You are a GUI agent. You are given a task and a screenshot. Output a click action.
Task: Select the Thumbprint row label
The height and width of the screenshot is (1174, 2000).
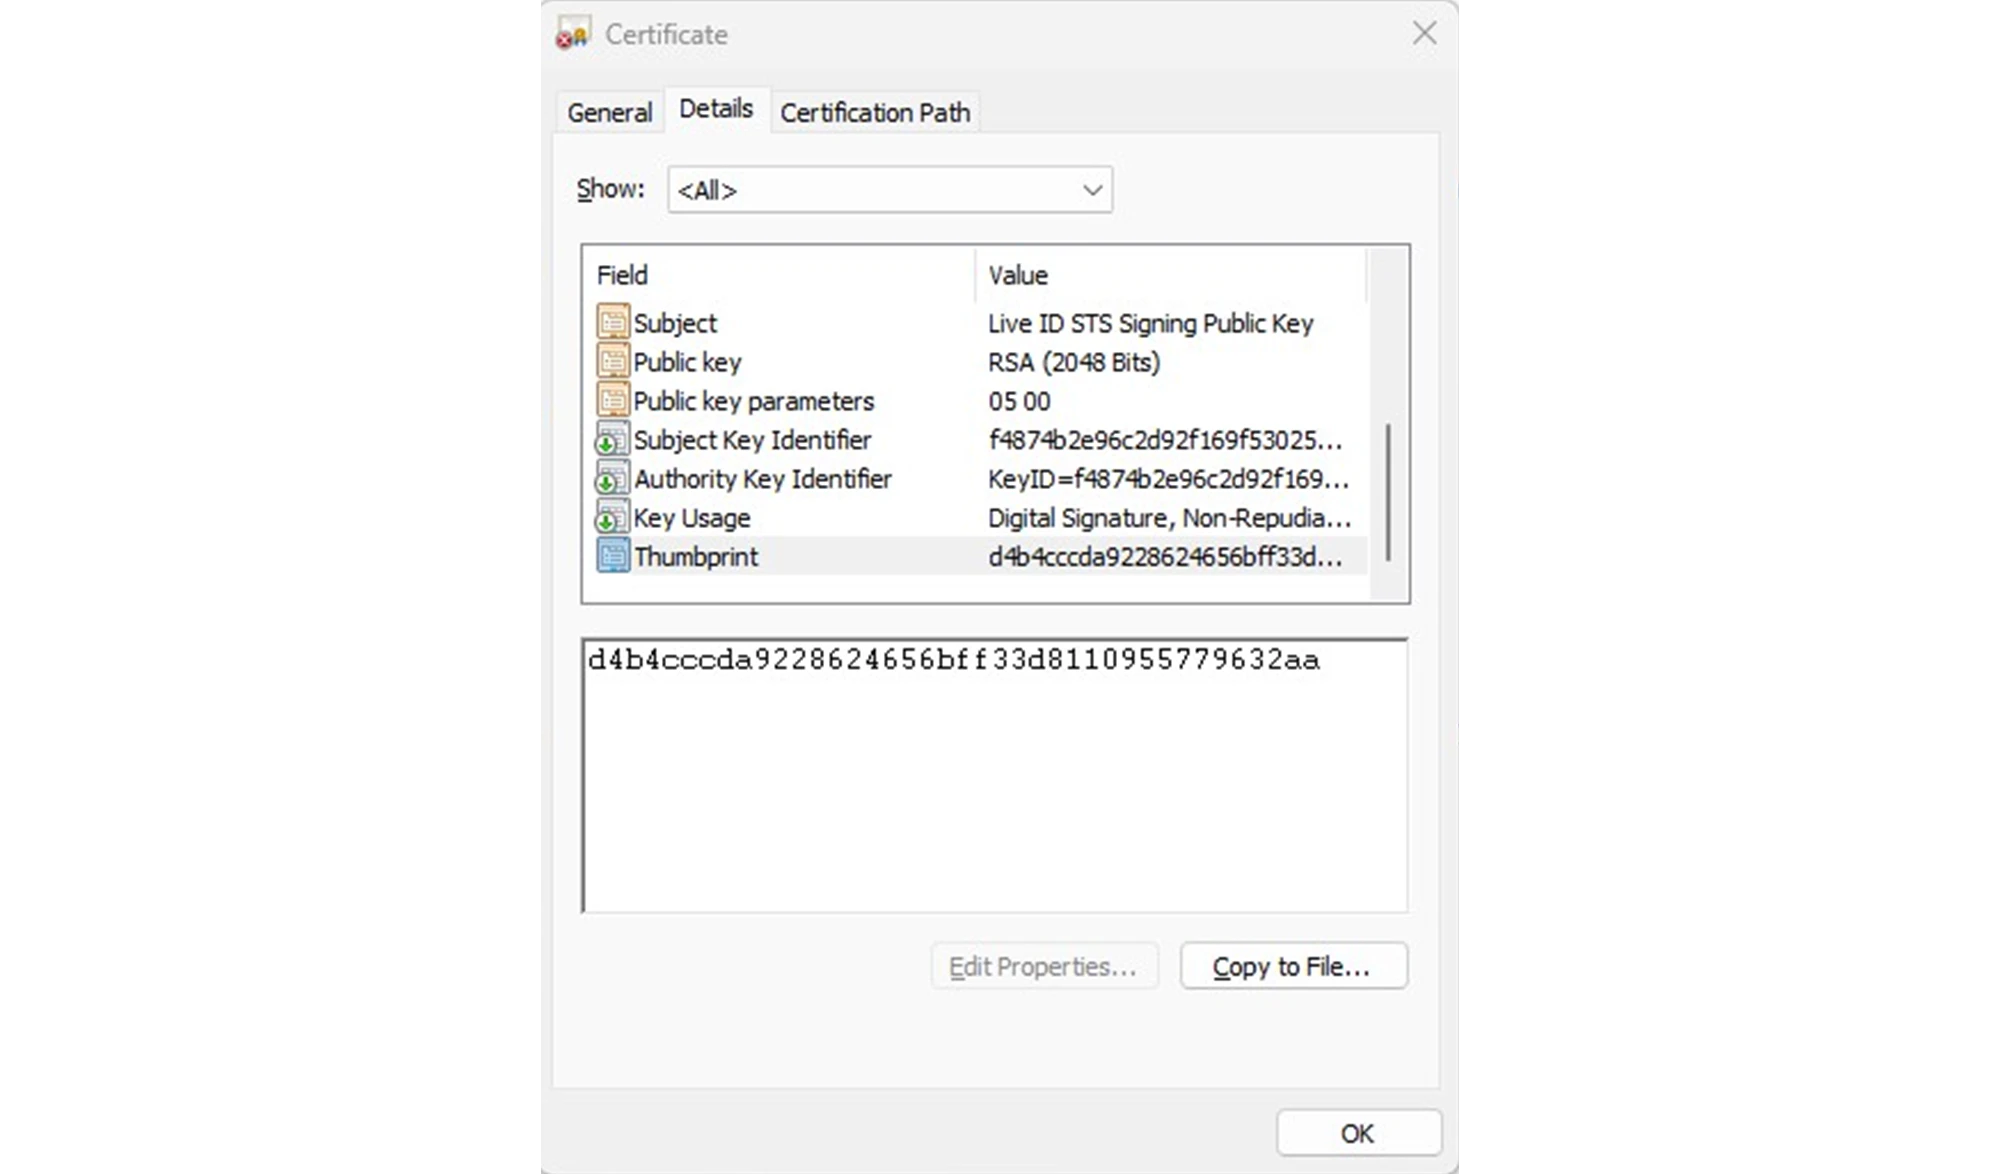696,557
